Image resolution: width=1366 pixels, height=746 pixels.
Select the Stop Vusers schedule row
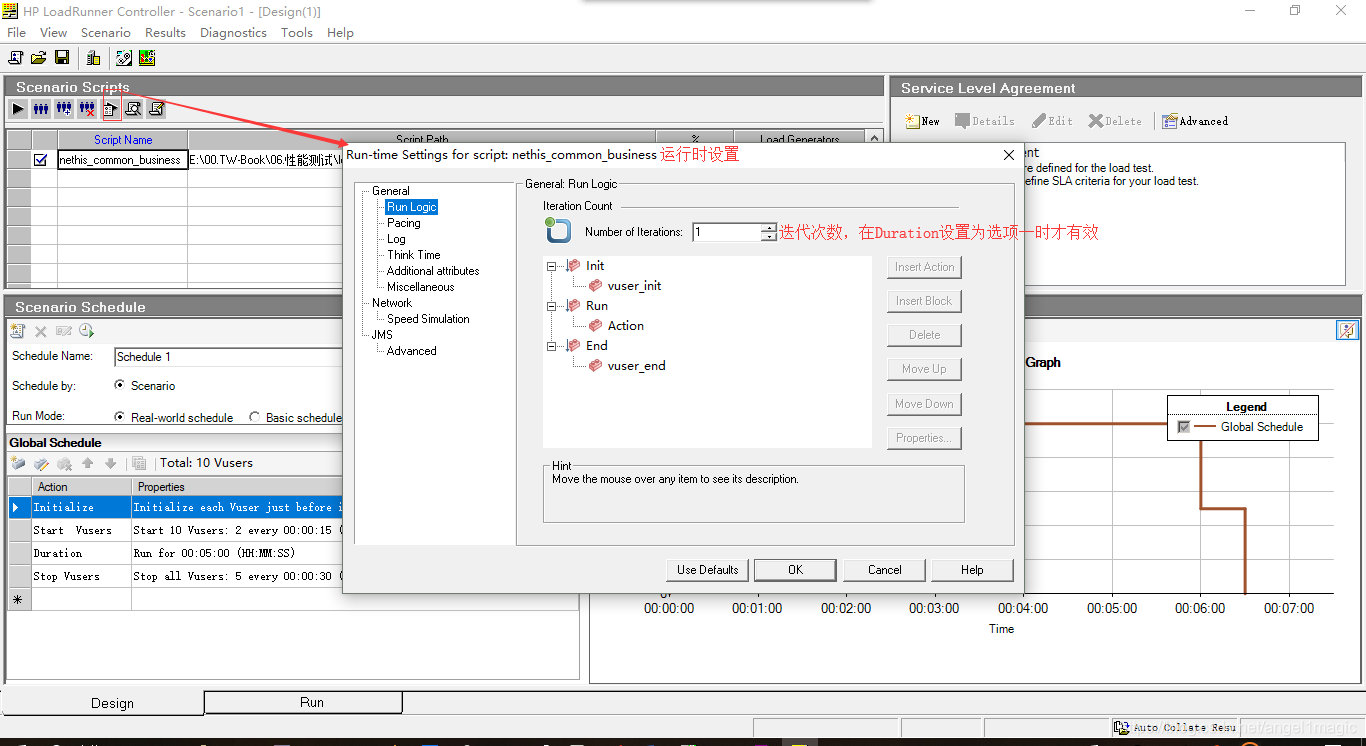point(176,576)
